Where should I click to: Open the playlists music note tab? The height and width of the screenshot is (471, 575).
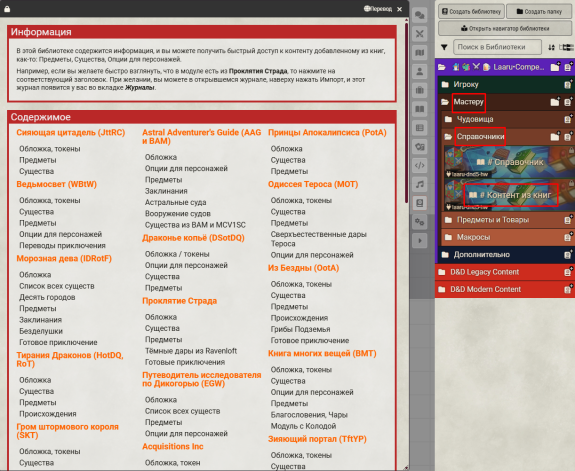(x=420, y=184)
